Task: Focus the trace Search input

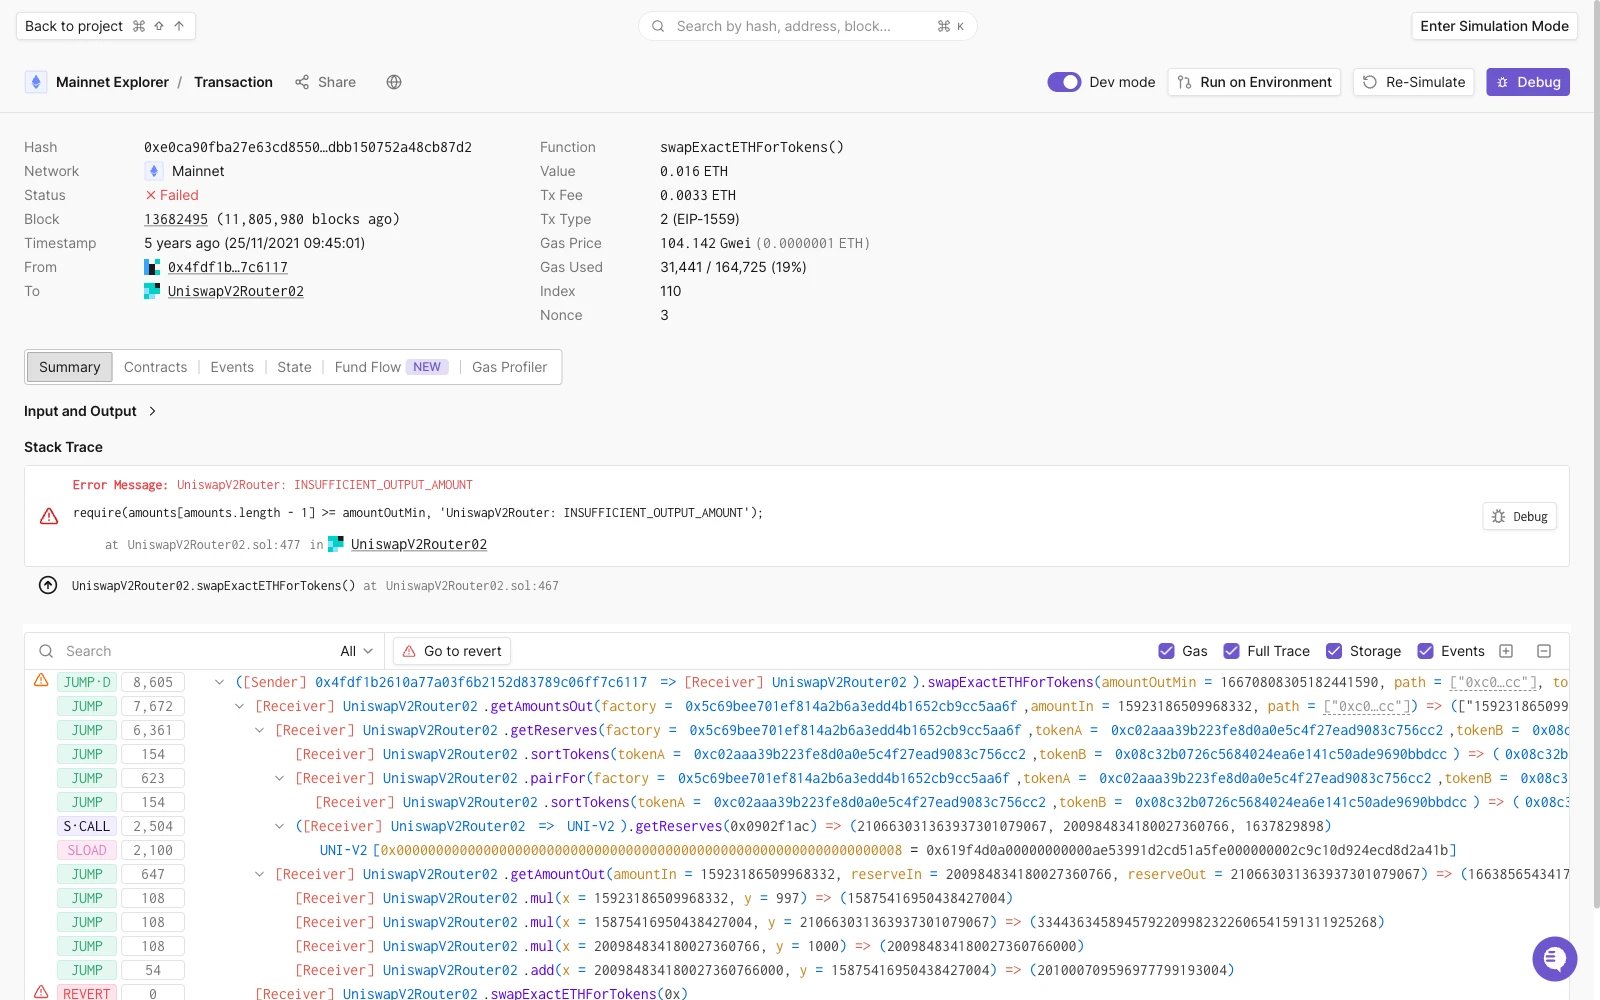Action: click(x=190, y=651)
